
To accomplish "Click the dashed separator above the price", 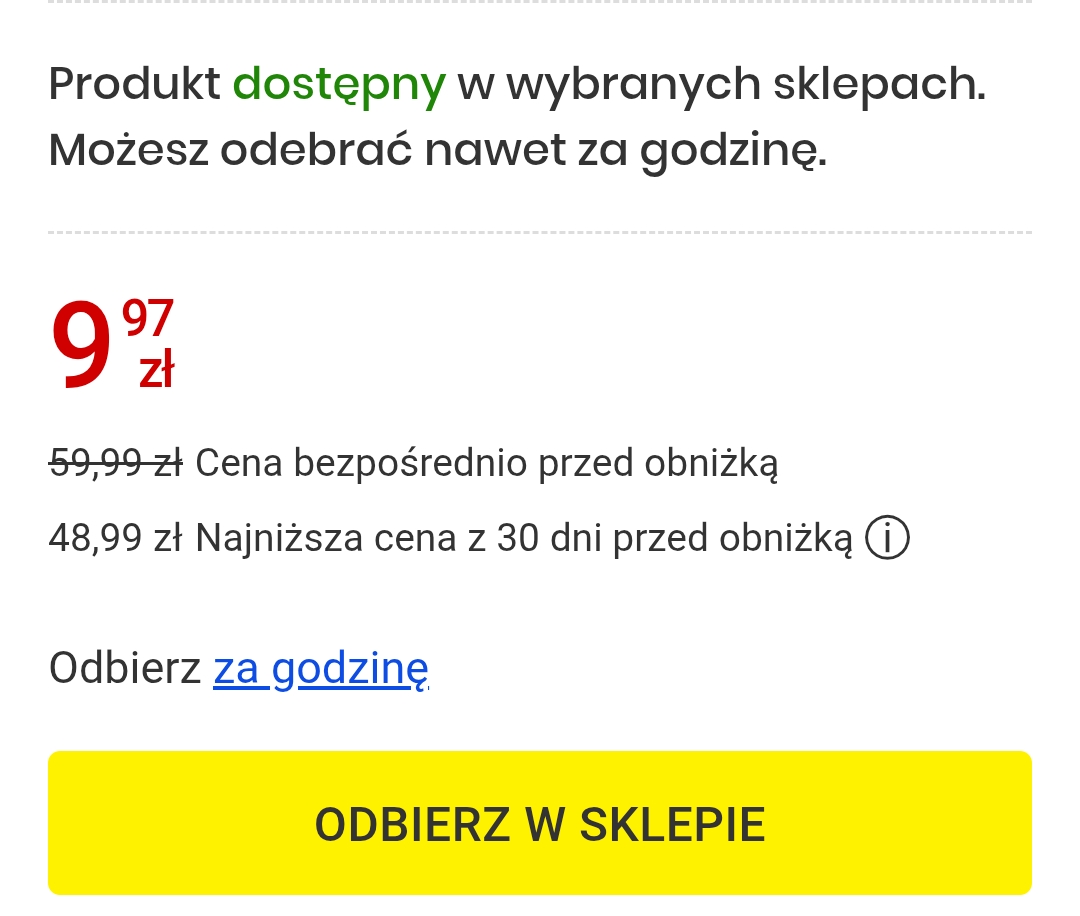I will point(540,233).
